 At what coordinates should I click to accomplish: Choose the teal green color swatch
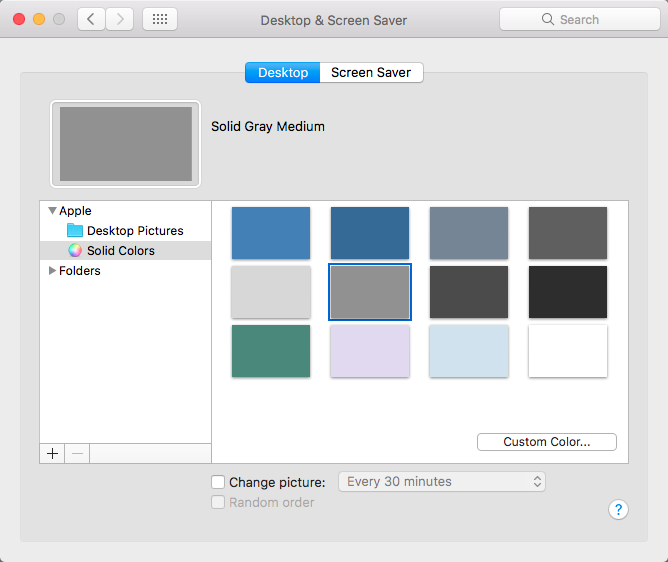271,351
